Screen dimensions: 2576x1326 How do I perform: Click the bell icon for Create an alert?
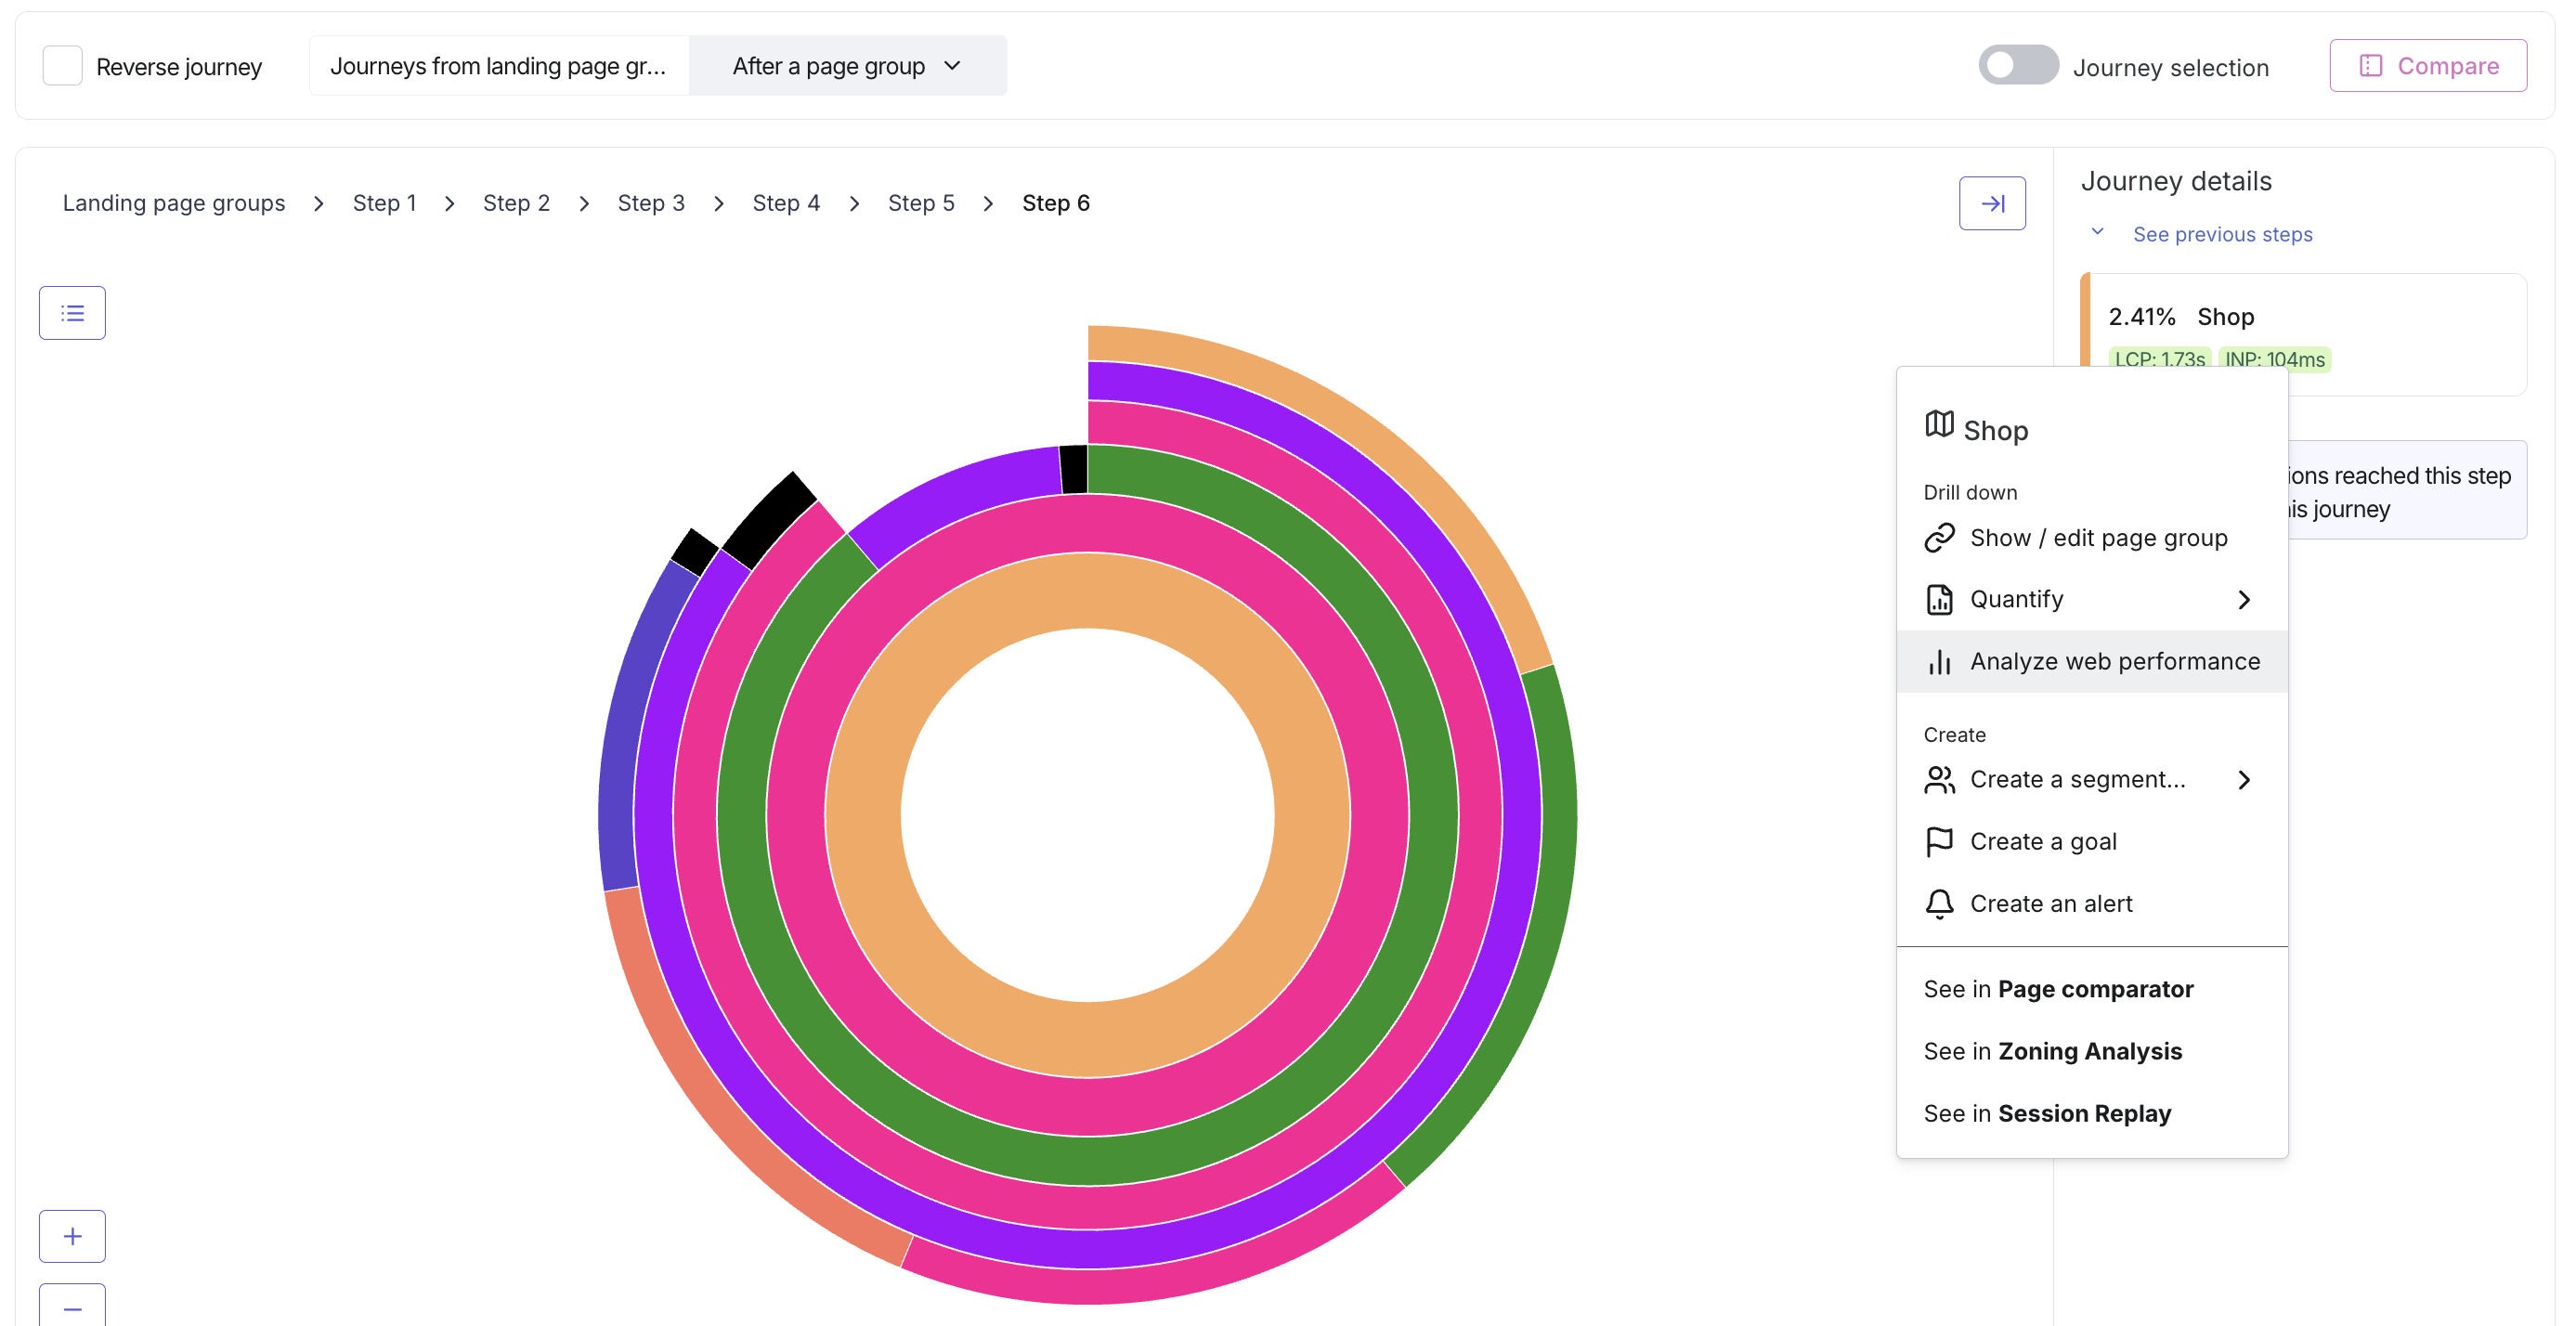click(x=1939, y=903)
